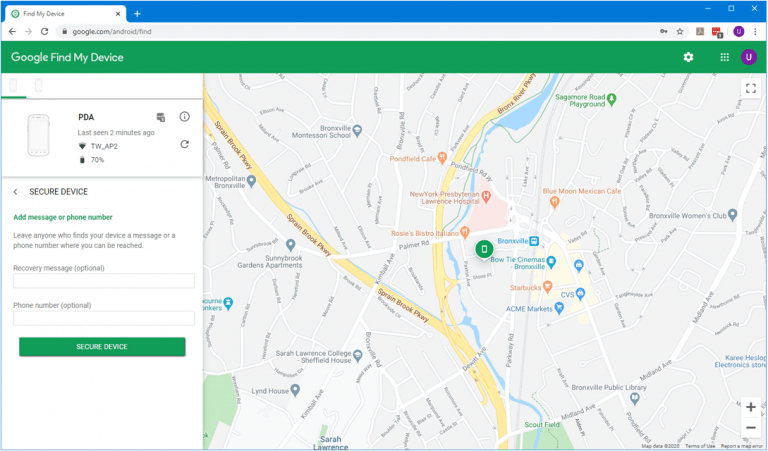The width and height of the screenshot is (768, 451).
Task: Click the 70% battery level text
Action: (97, 160)
